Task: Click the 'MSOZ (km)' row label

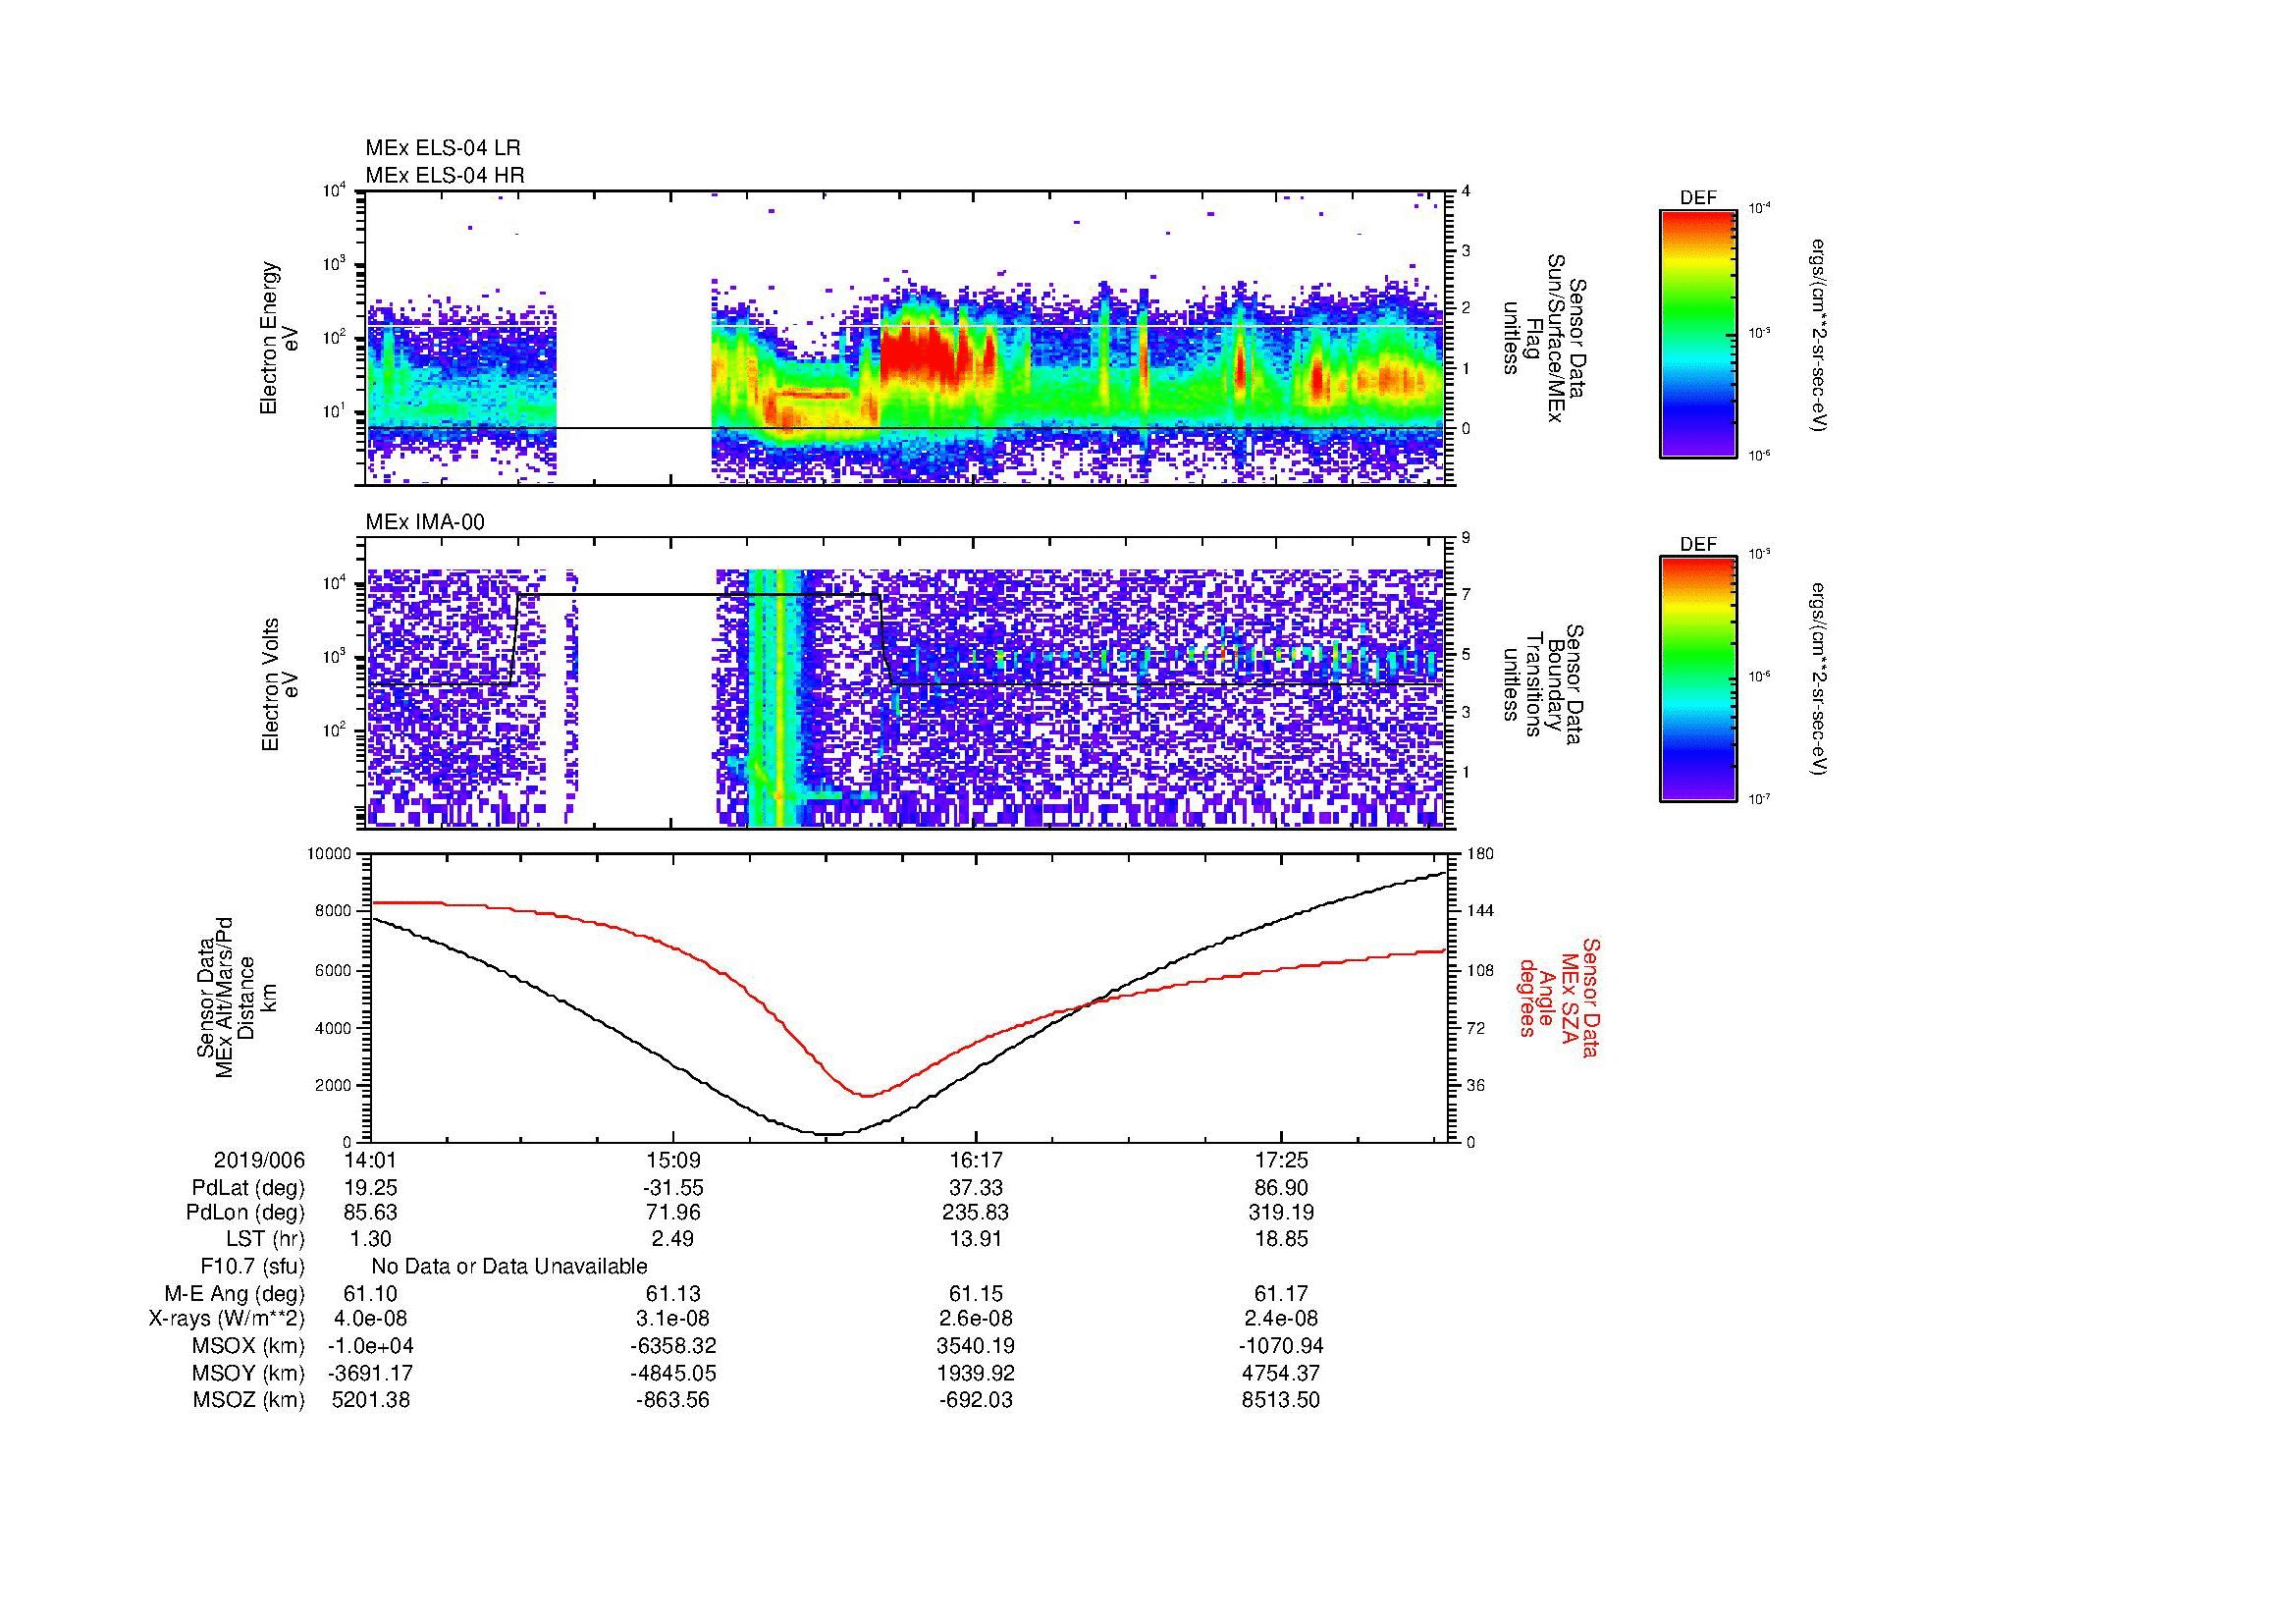Action: (x=249, y=1400)
